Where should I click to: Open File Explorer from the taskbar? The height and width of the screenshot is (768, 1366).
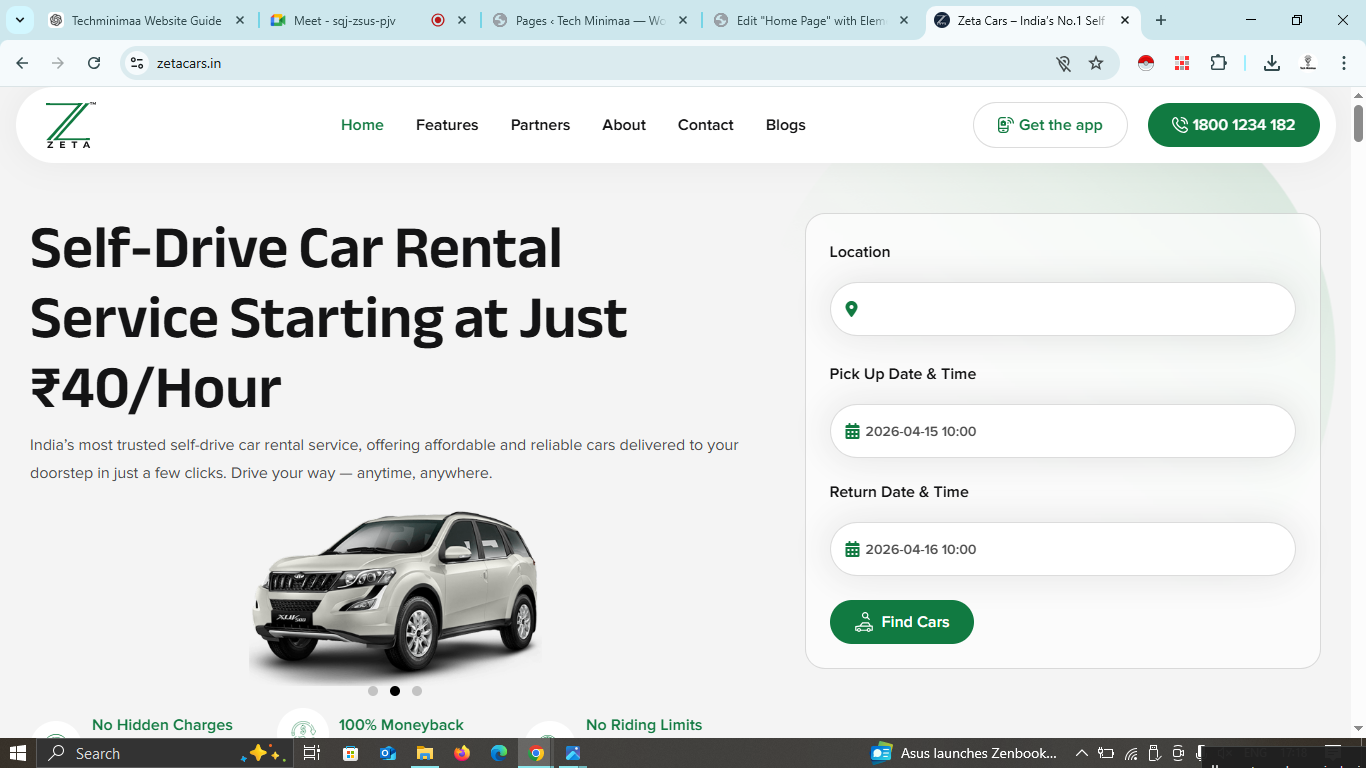click(x=424, y=753)
